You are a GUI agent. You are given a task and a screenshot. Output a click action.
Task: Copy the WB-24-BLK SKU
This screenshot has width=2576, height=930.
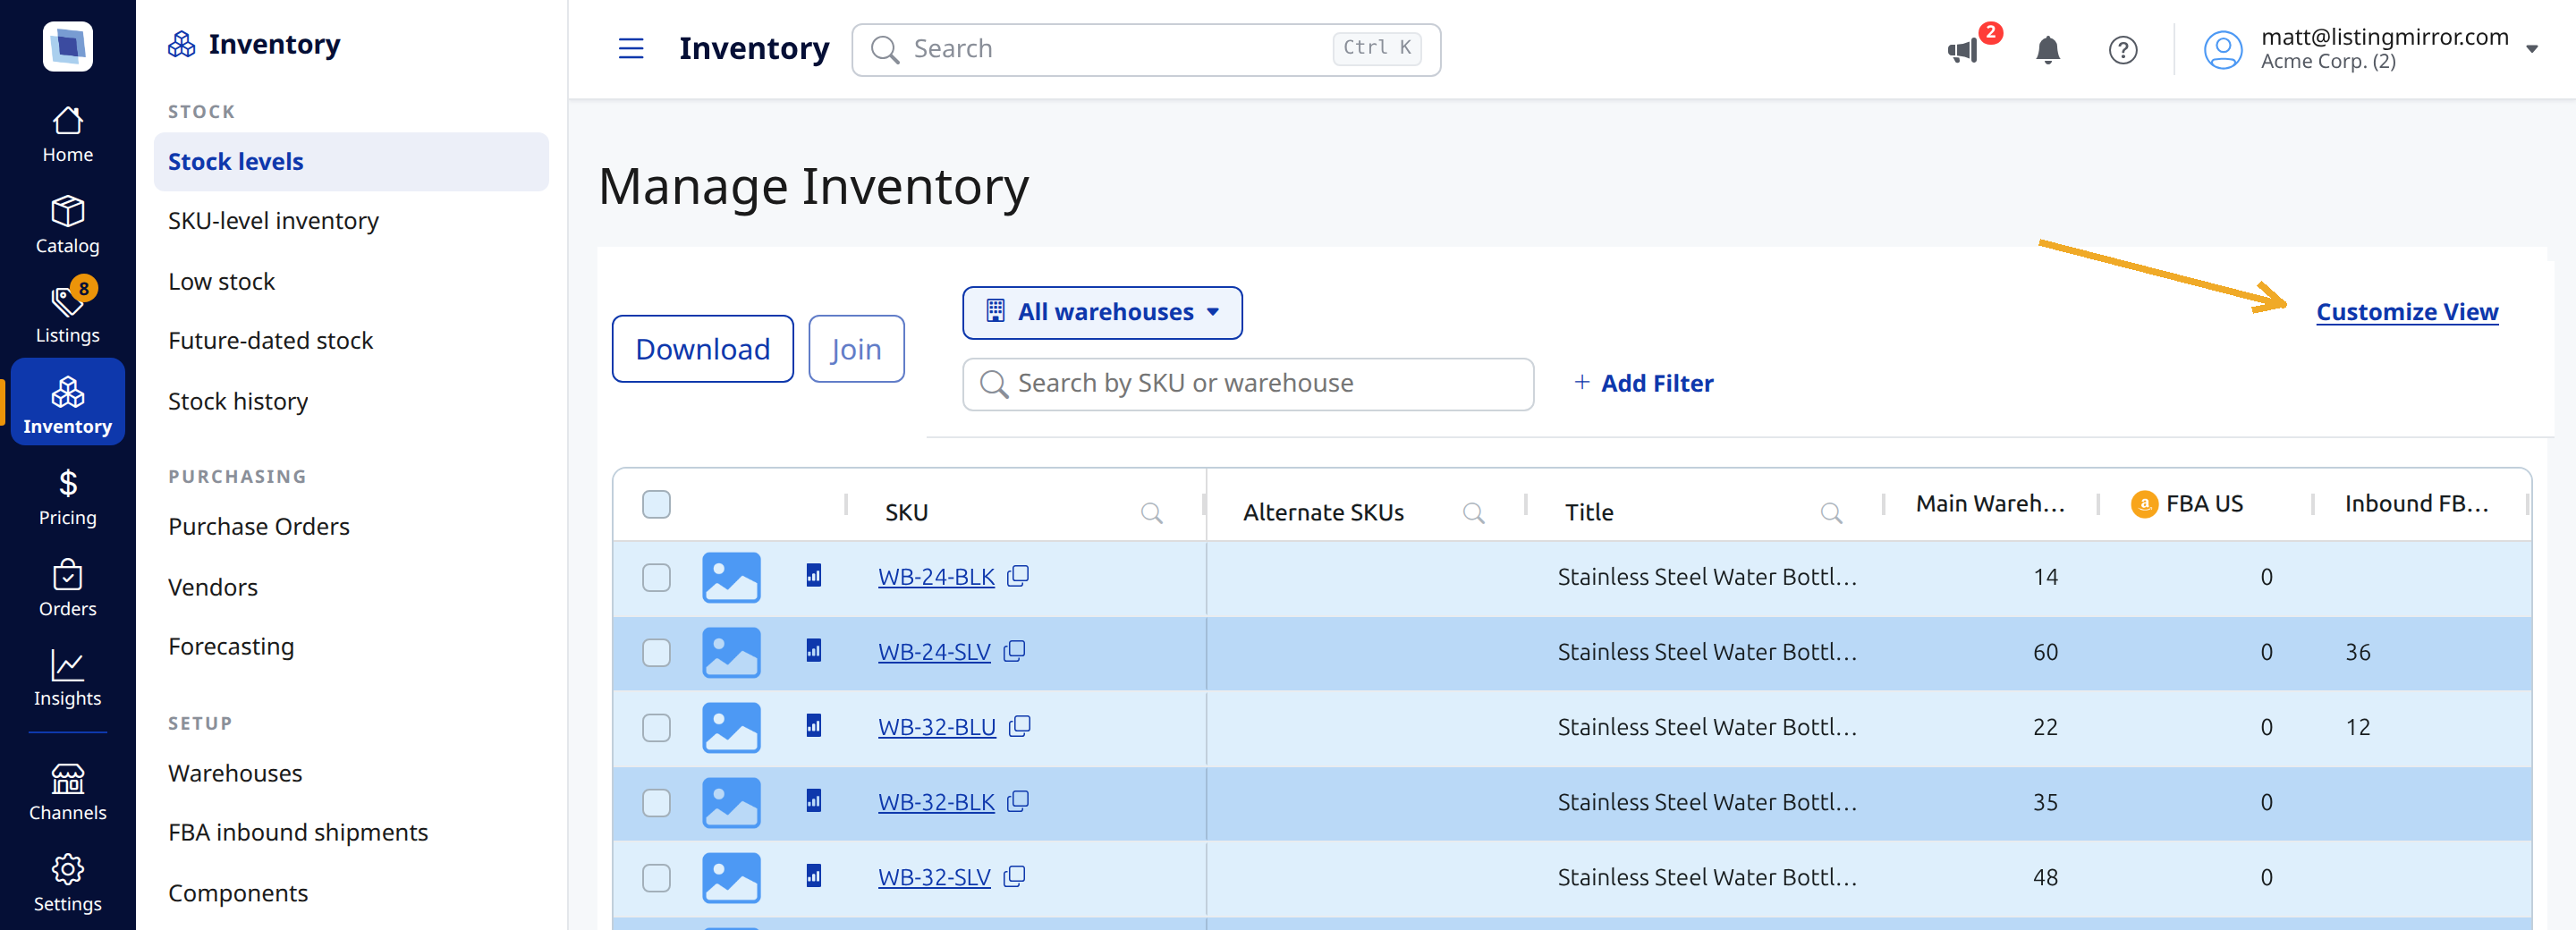pos(1018,576)
